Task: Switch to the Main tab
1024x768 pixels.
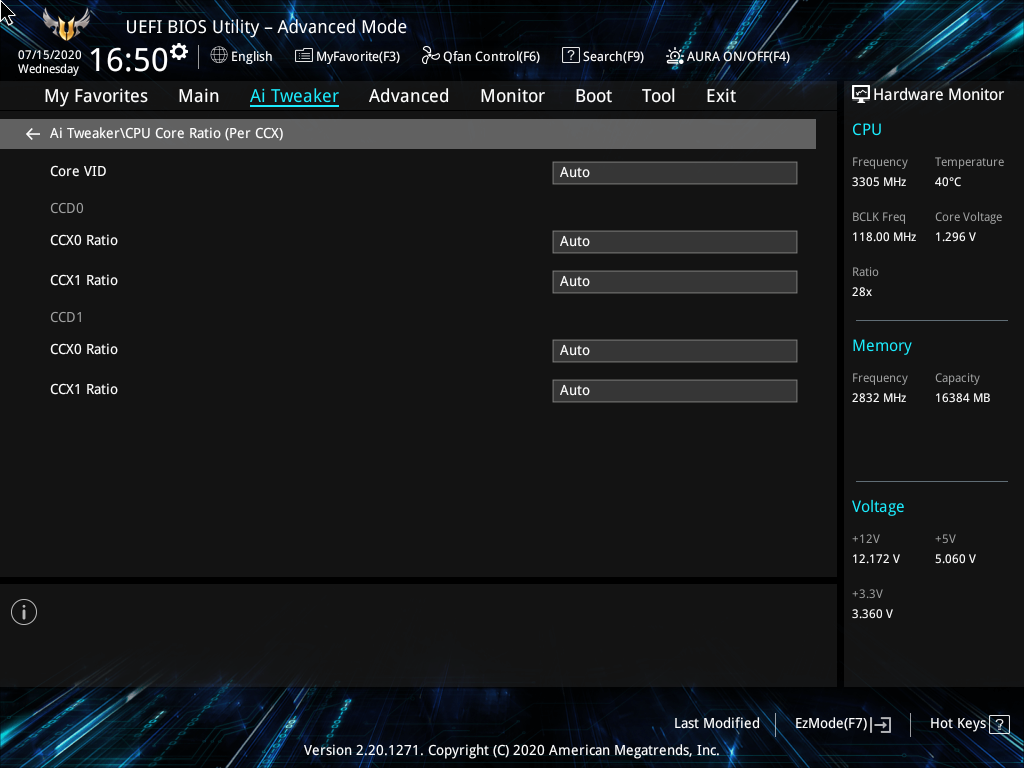Action: 199,96
